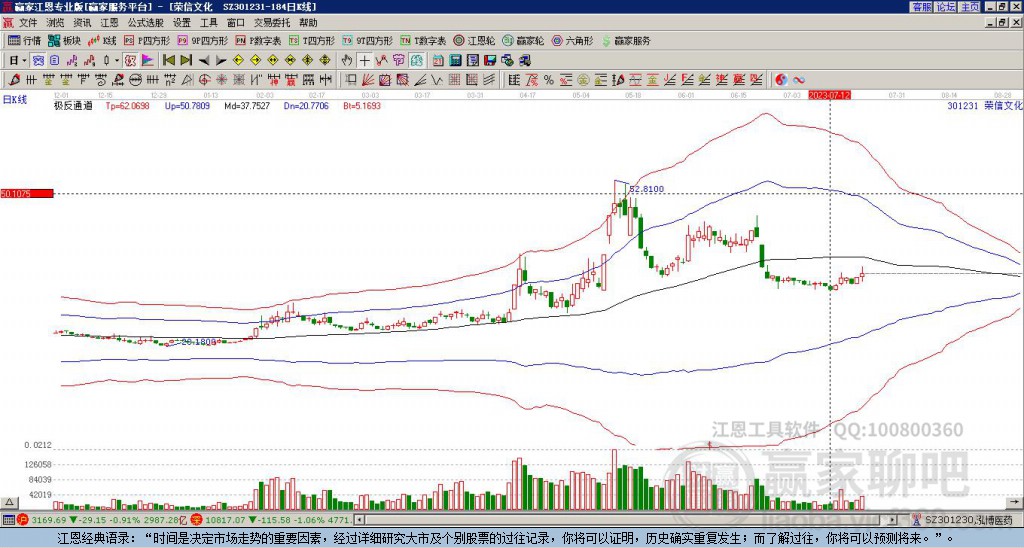
Task: Open the P四方形 tool
Action: click(x=148, y=40)
